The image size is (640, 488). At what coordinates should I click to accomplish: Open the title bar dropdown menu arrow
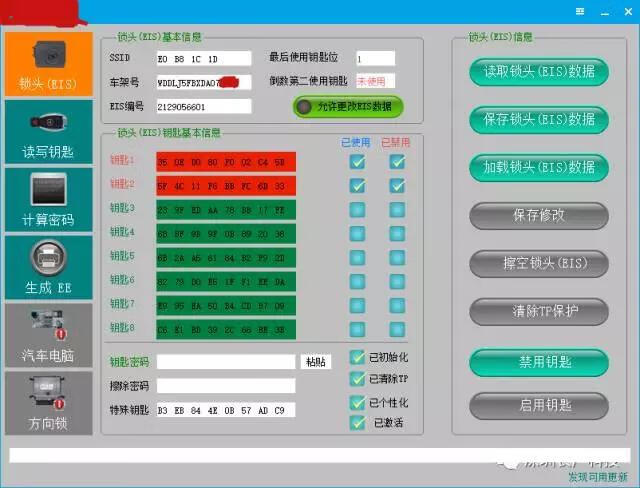coord(581,10)
